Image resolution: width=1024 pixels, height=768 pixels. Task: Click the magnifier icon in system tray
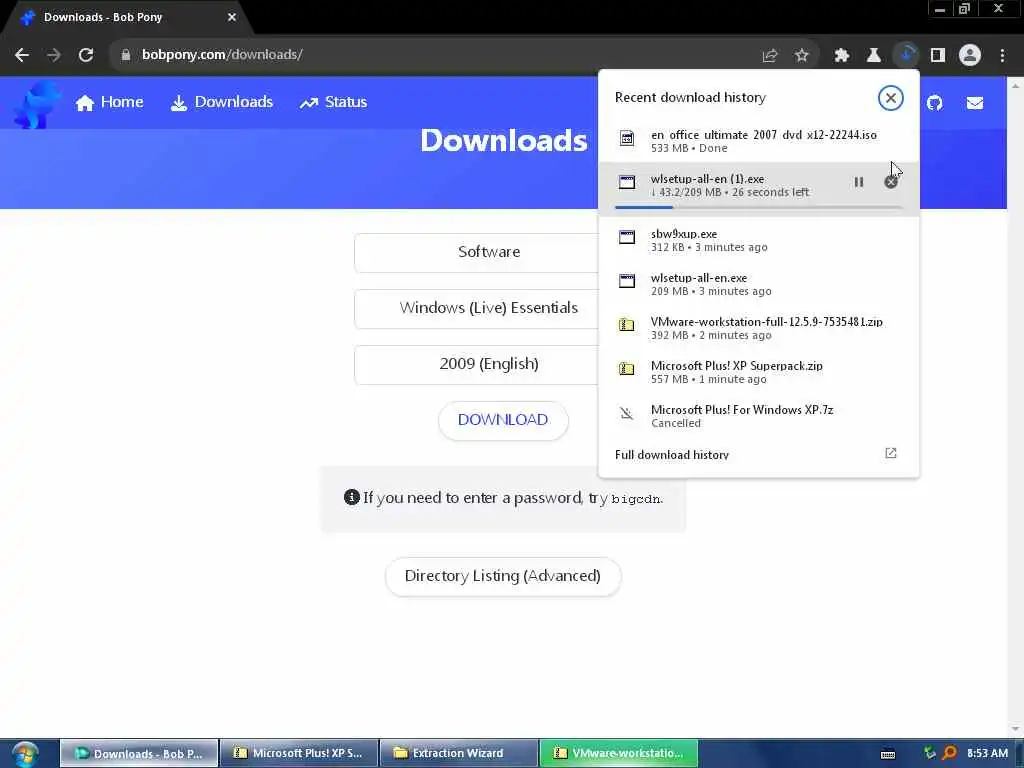click(950, 753)
